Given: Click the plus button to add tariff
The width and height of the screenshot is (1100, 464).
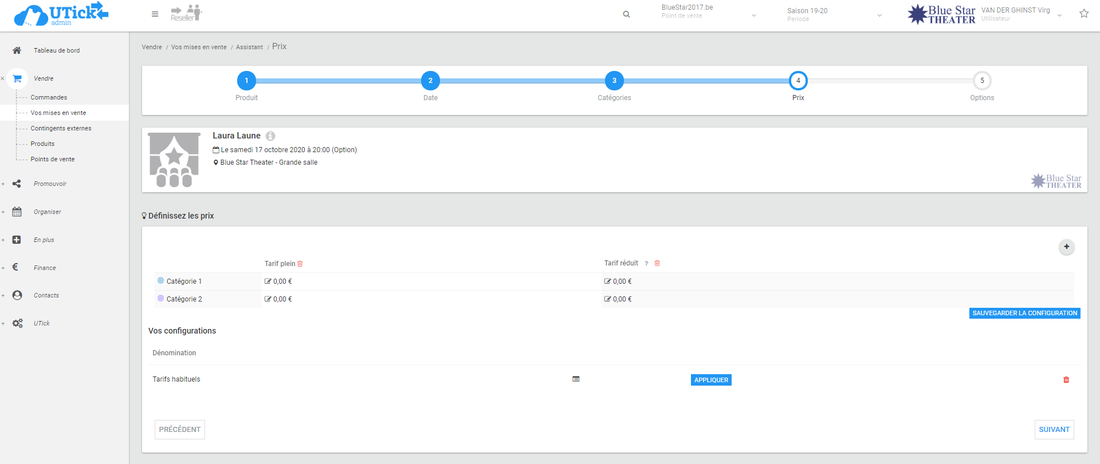Looking at the screenshot, I should [x=1066, y=246].
